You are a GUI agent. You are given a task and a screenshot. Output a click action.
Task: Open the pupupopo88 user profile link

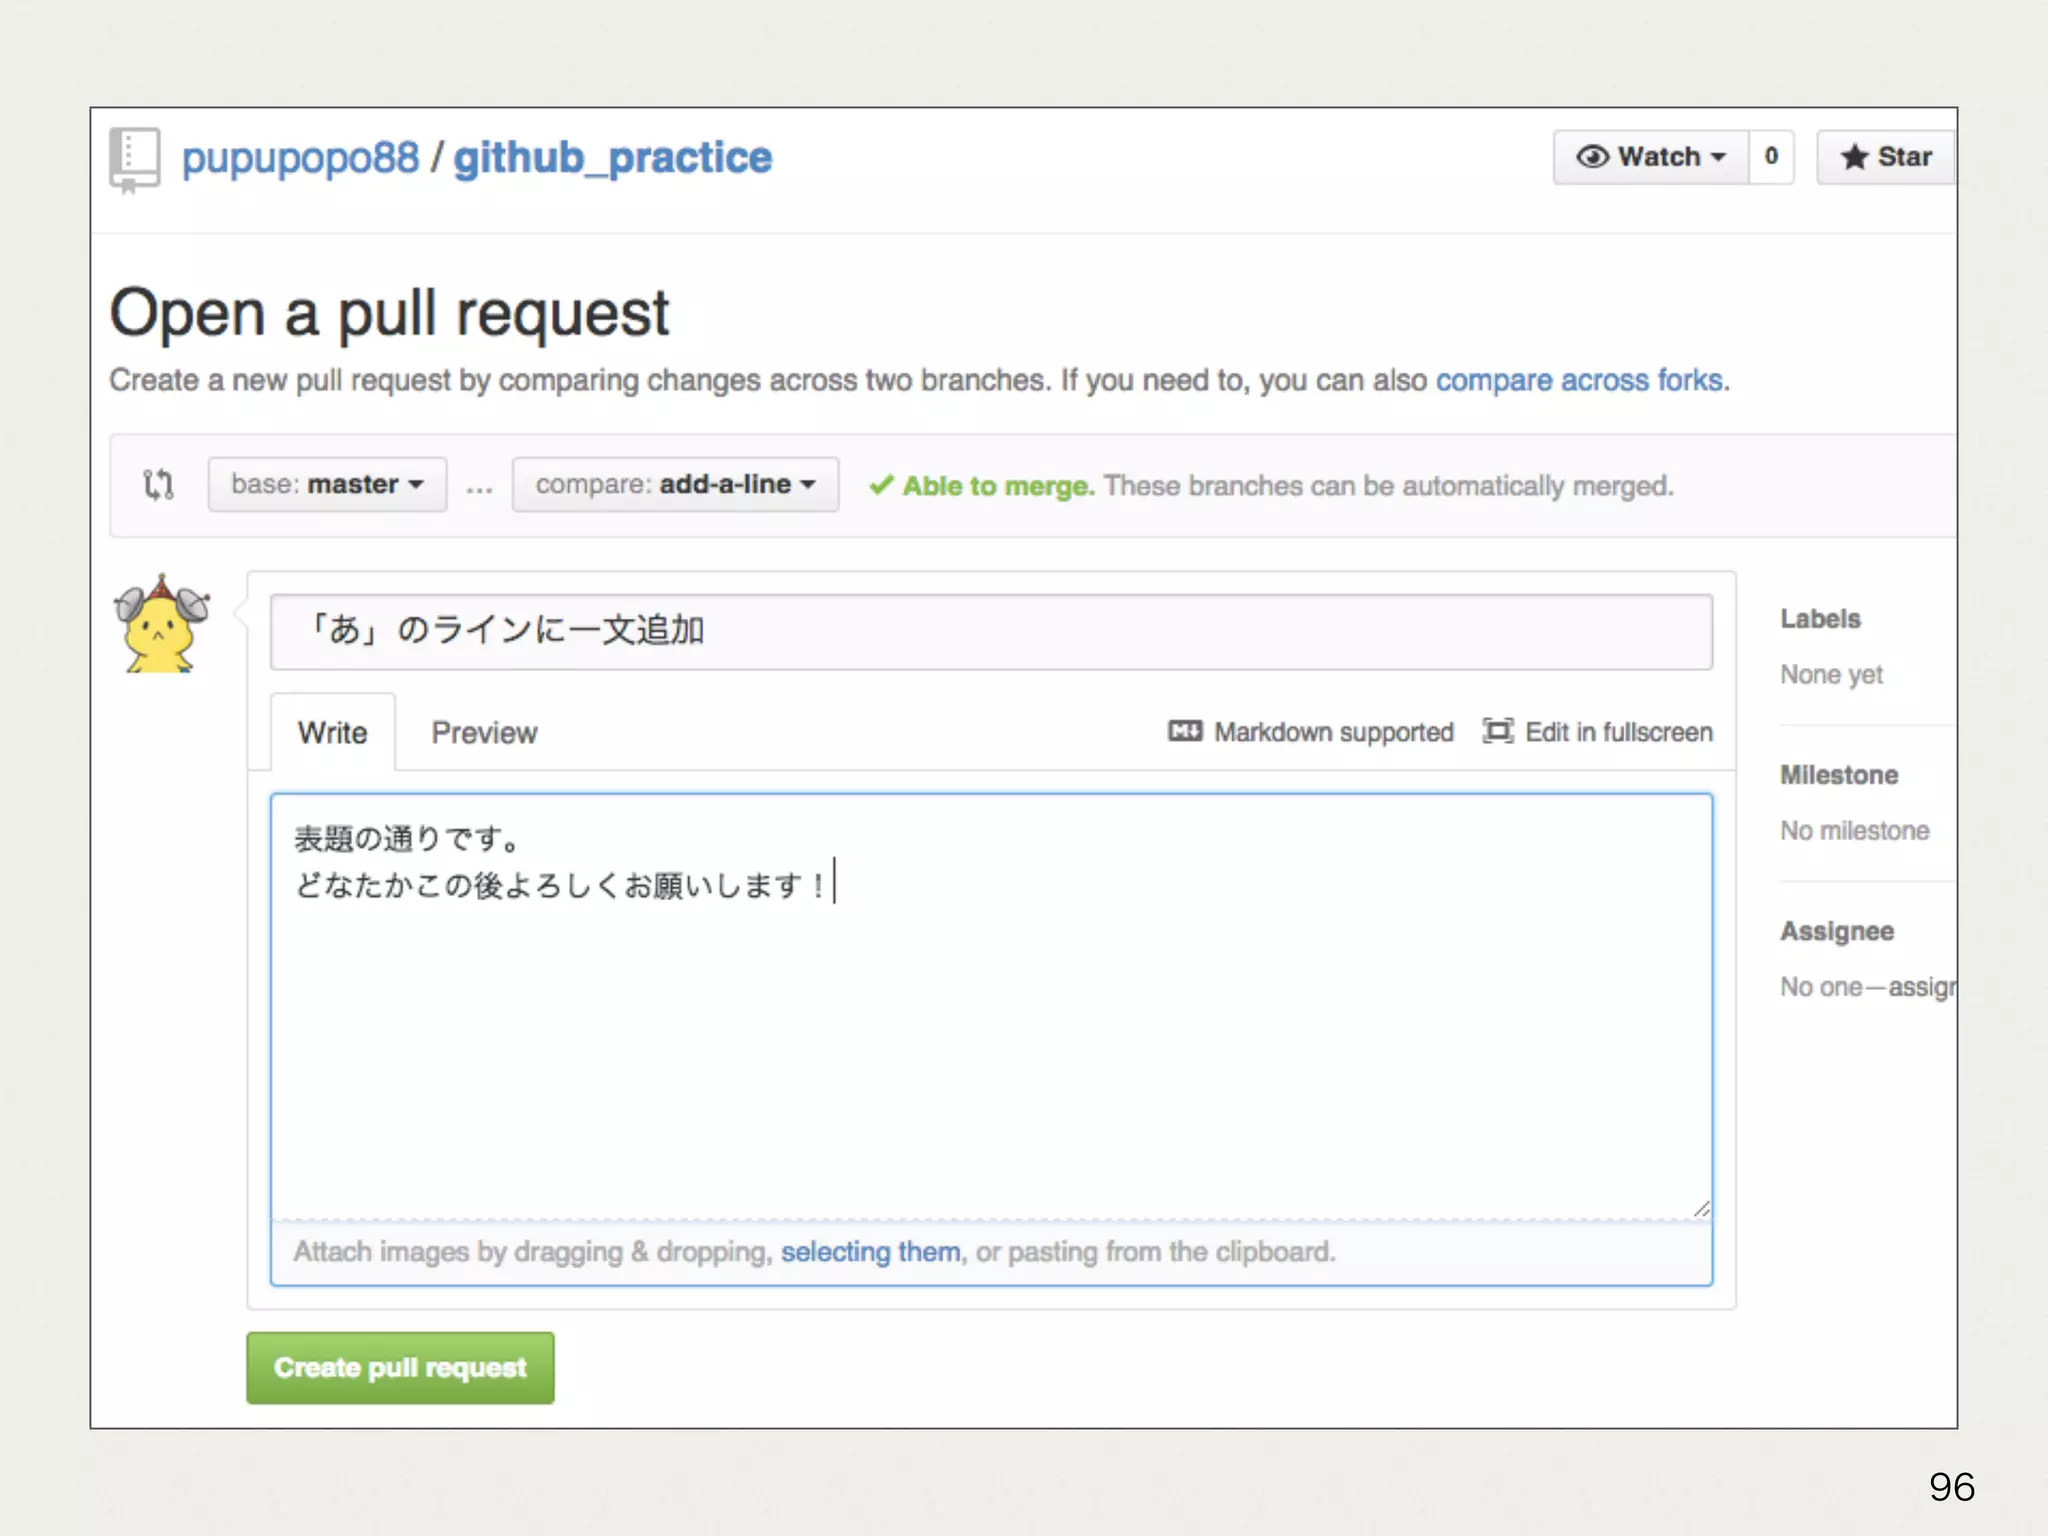tap(300, 159)
